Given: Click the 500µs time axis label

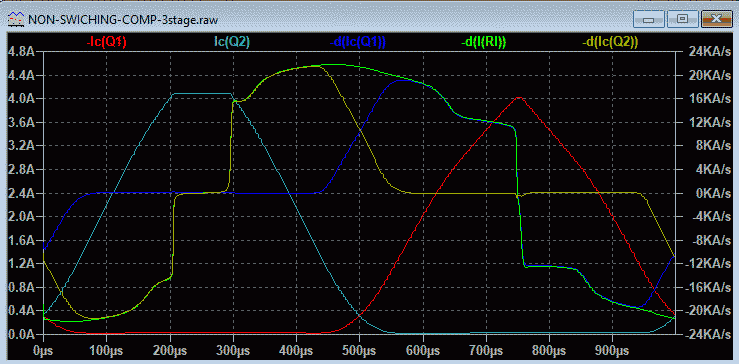Looking at the screenshot, I should (x=360, y=352).
